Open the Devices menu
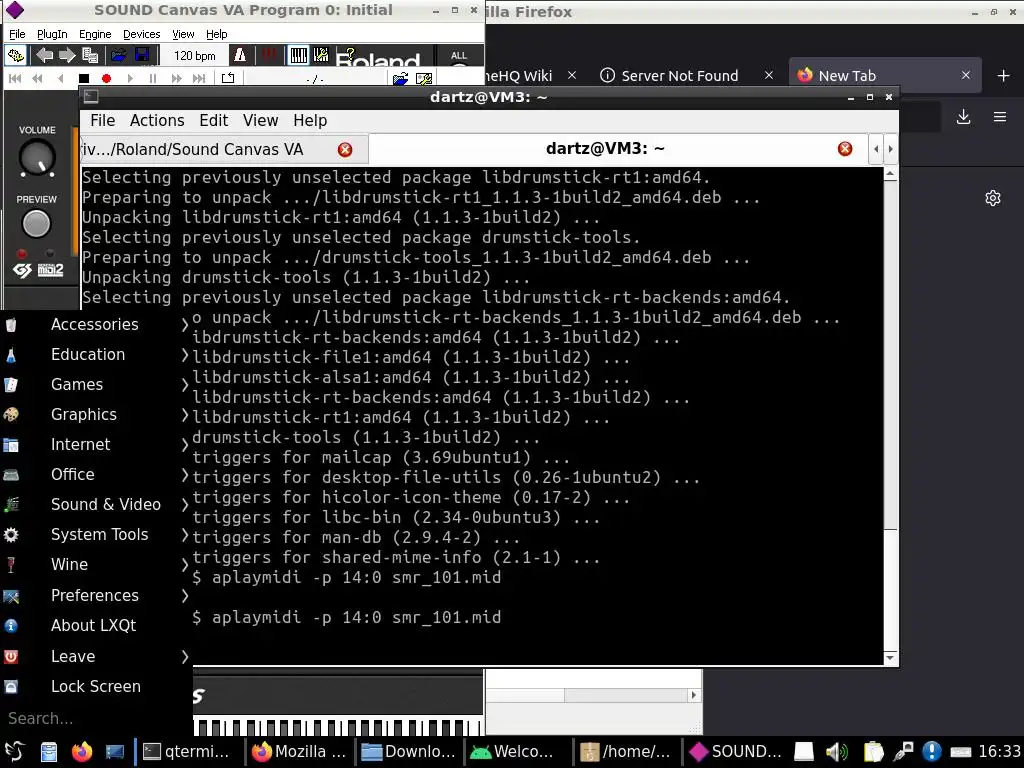The width and height of the screenshot is (1024, 768). (141, 34)
